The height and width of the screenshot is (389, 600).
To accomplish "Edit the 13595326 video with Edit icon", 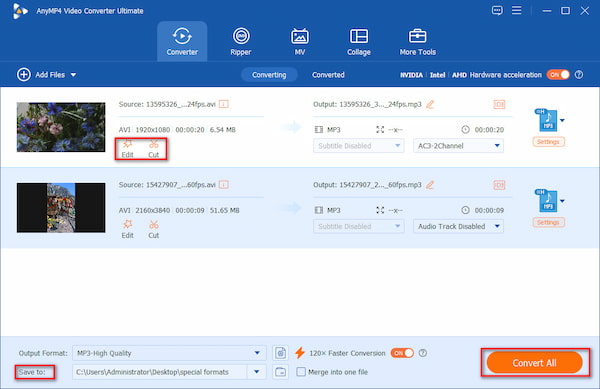I will pyautogui.click(x=127, y=149).
